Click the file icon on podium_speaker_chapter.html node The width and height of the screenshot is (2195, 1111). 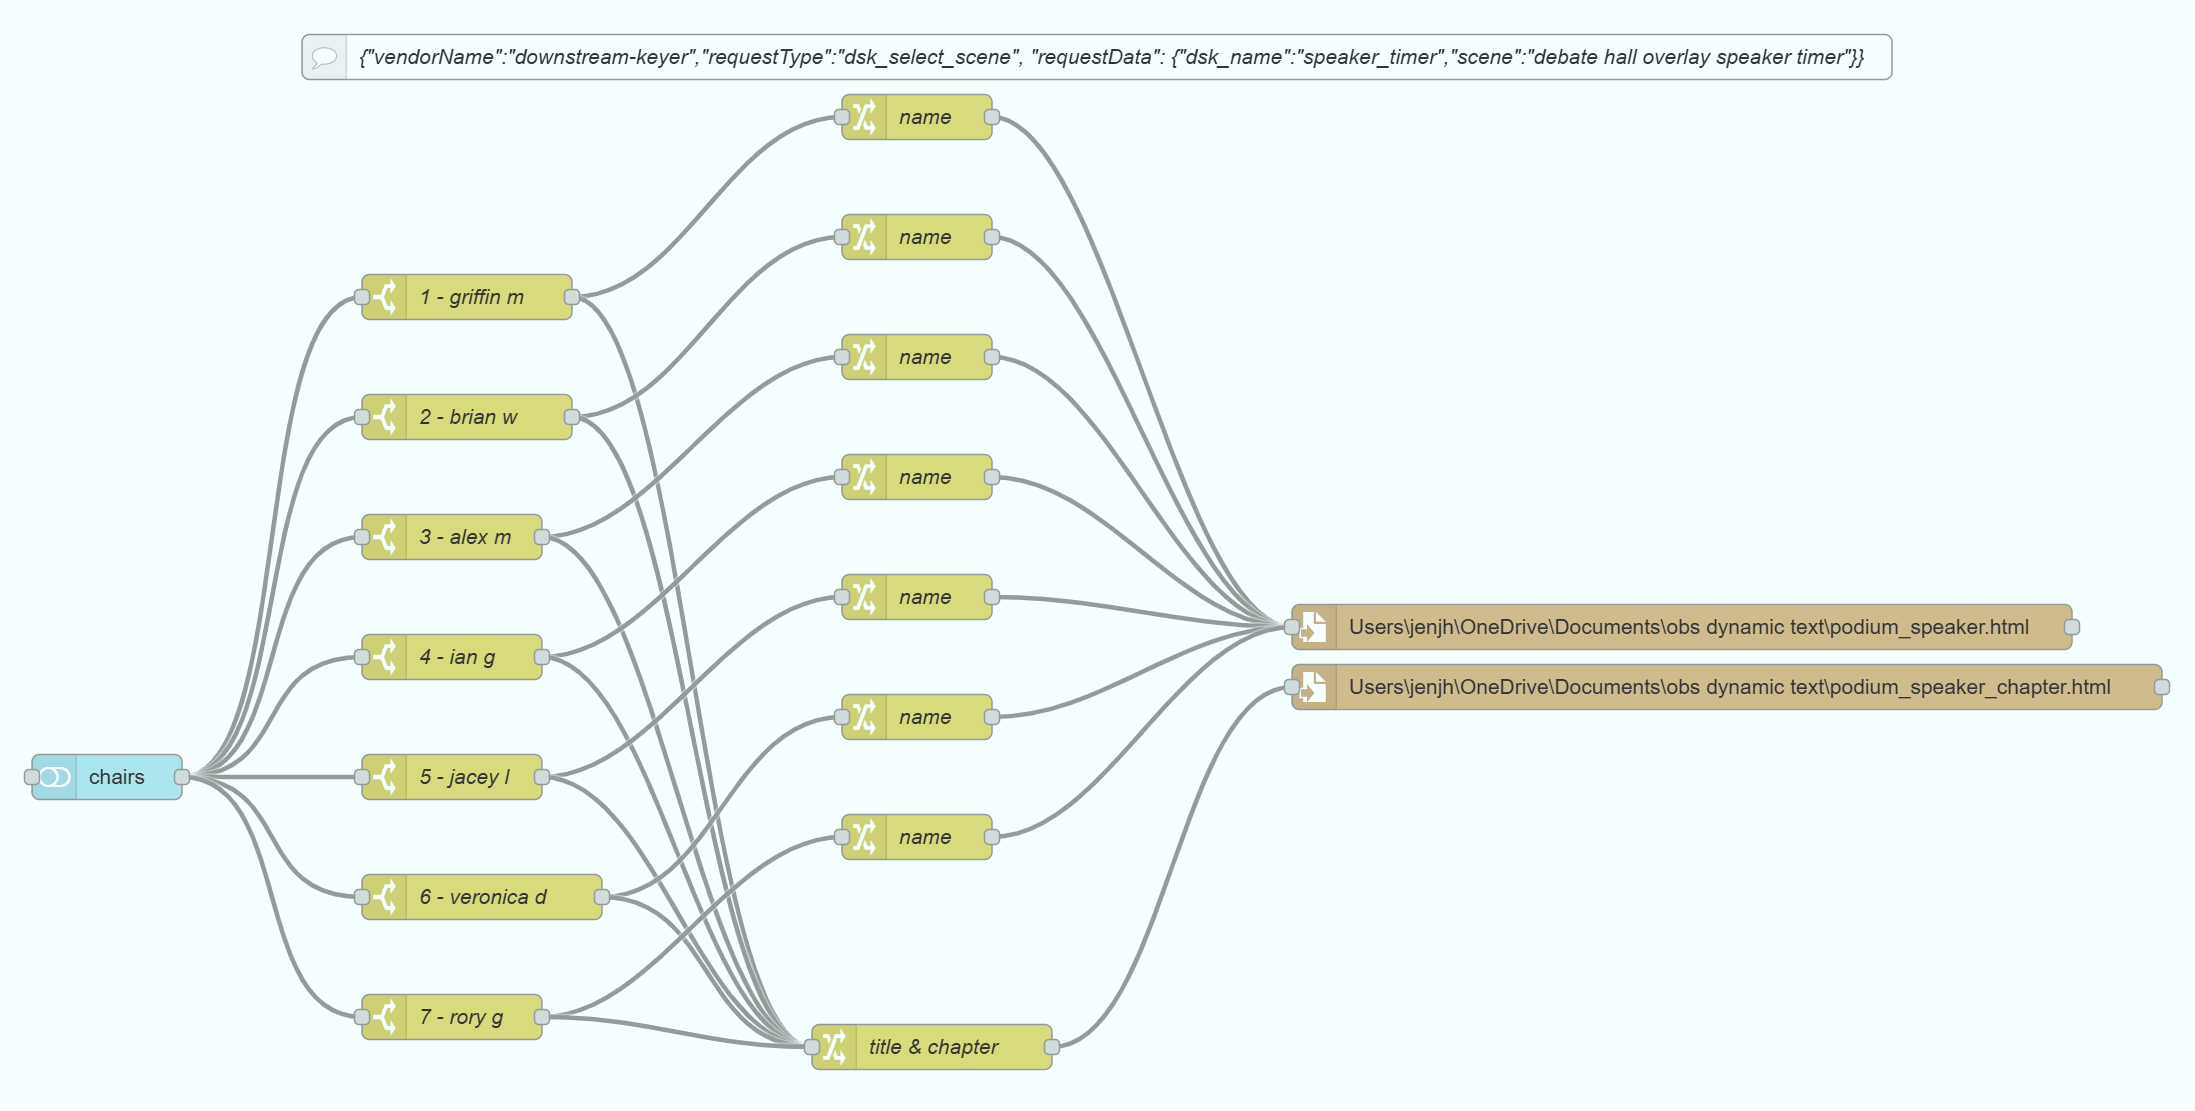(1314, 687)
